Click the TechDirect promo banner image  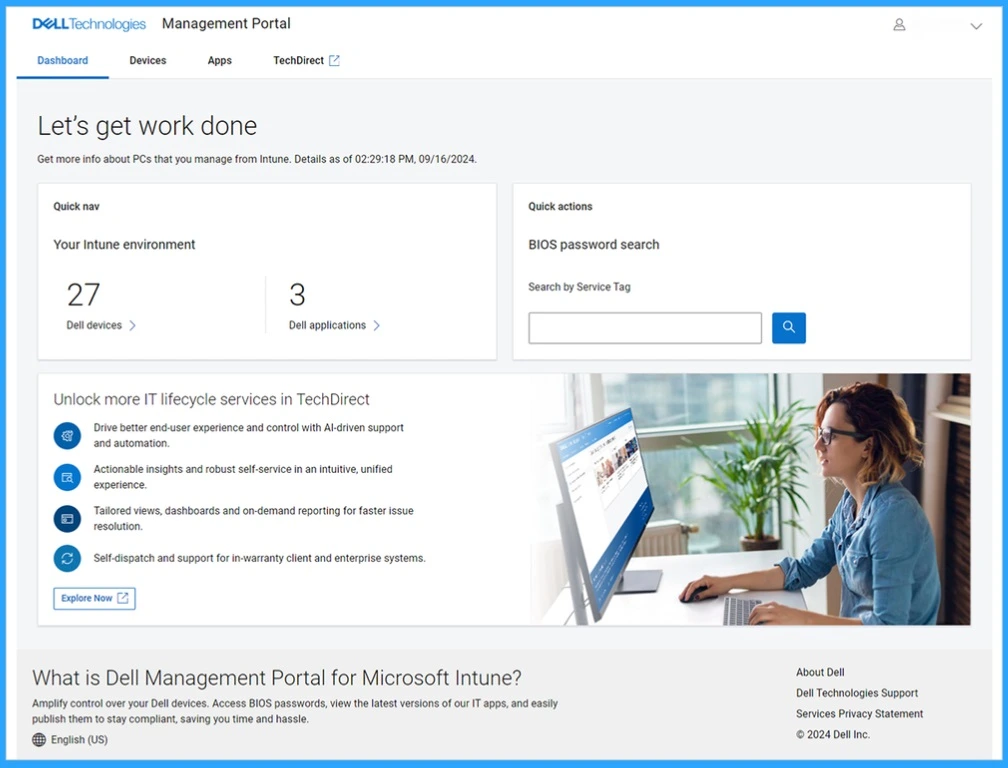pyautogui.click(x=750, y=499)
